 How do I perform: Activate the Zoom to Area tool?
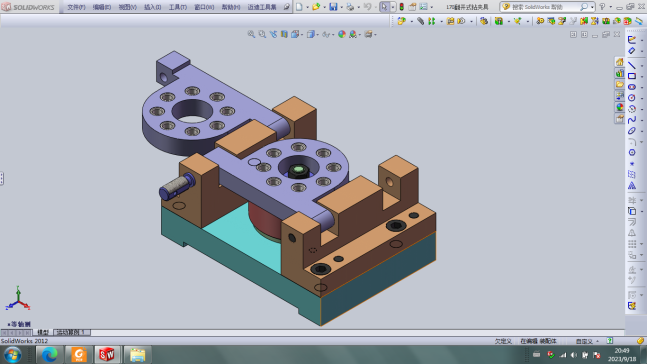(x=262, y=34)
